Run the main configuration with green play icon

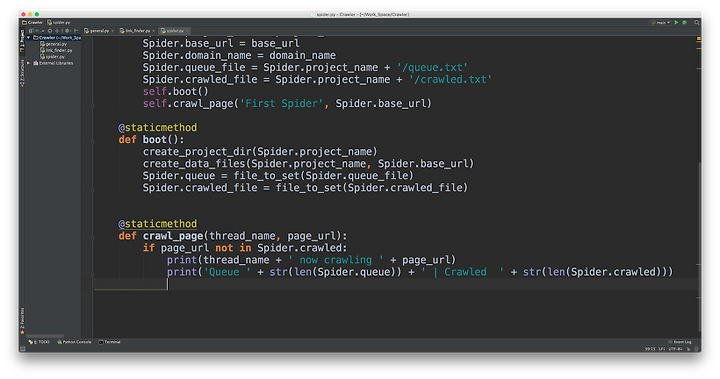tap(676, 22)
